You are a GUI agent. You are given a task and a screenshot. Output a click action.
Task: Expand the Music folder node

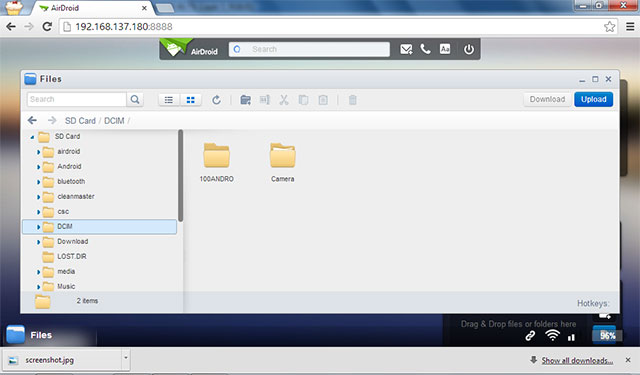pyautogui.click(x=38, y=287)
